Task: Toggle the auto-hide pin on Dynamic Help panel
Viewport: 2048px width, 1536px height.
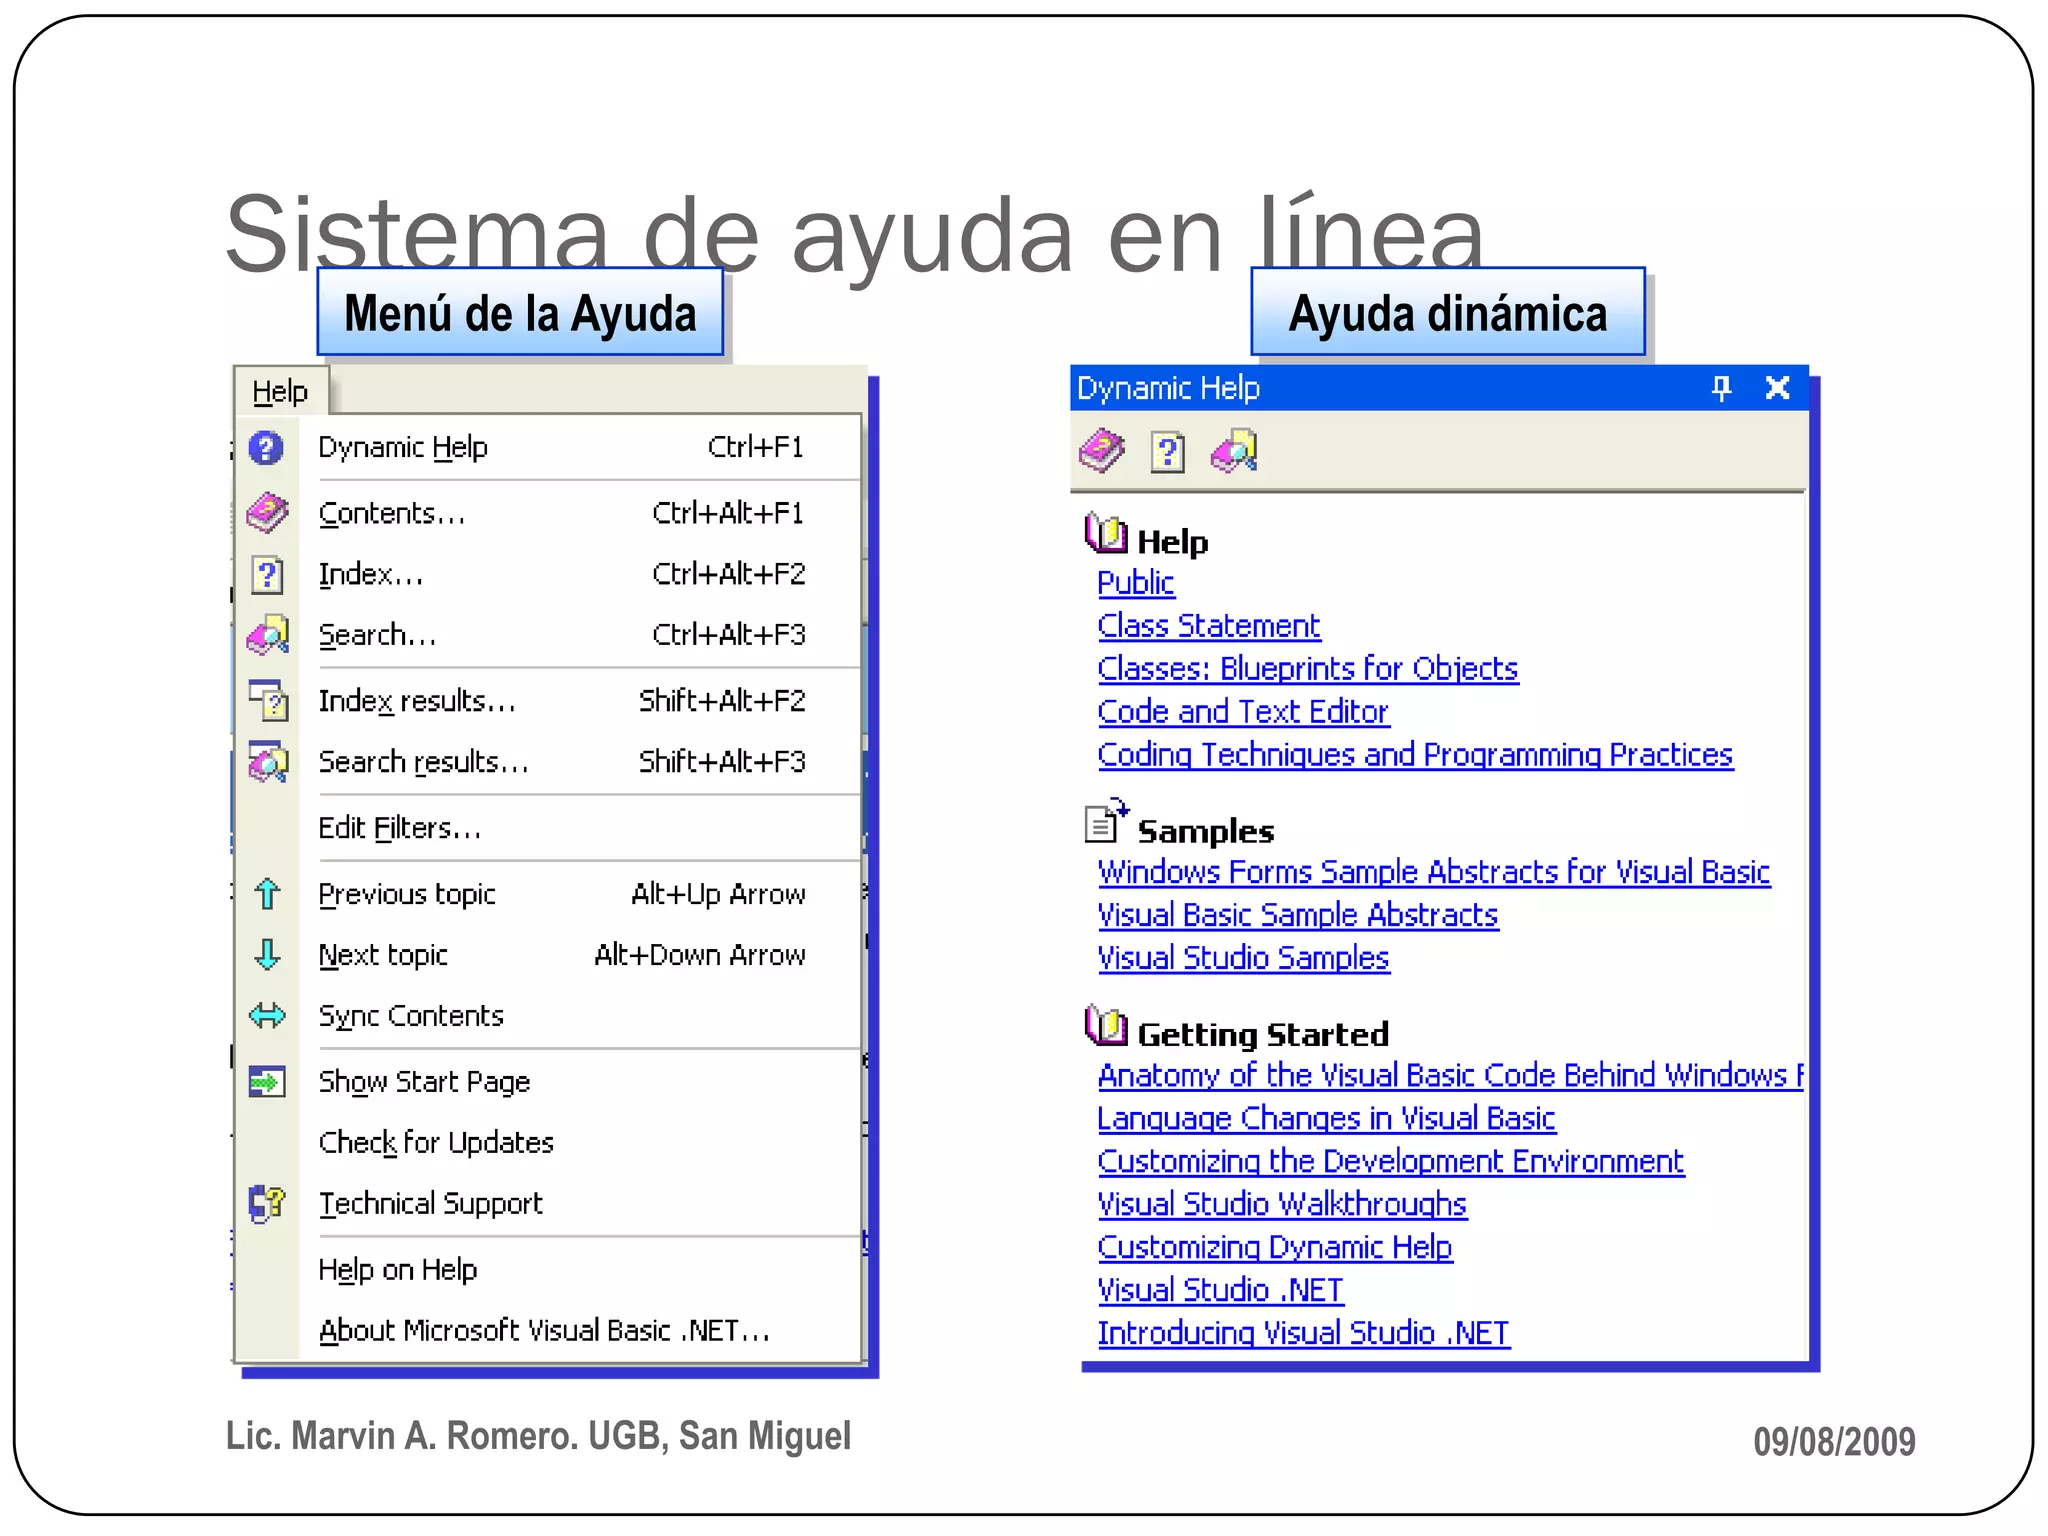Action: coord(1720,388)
